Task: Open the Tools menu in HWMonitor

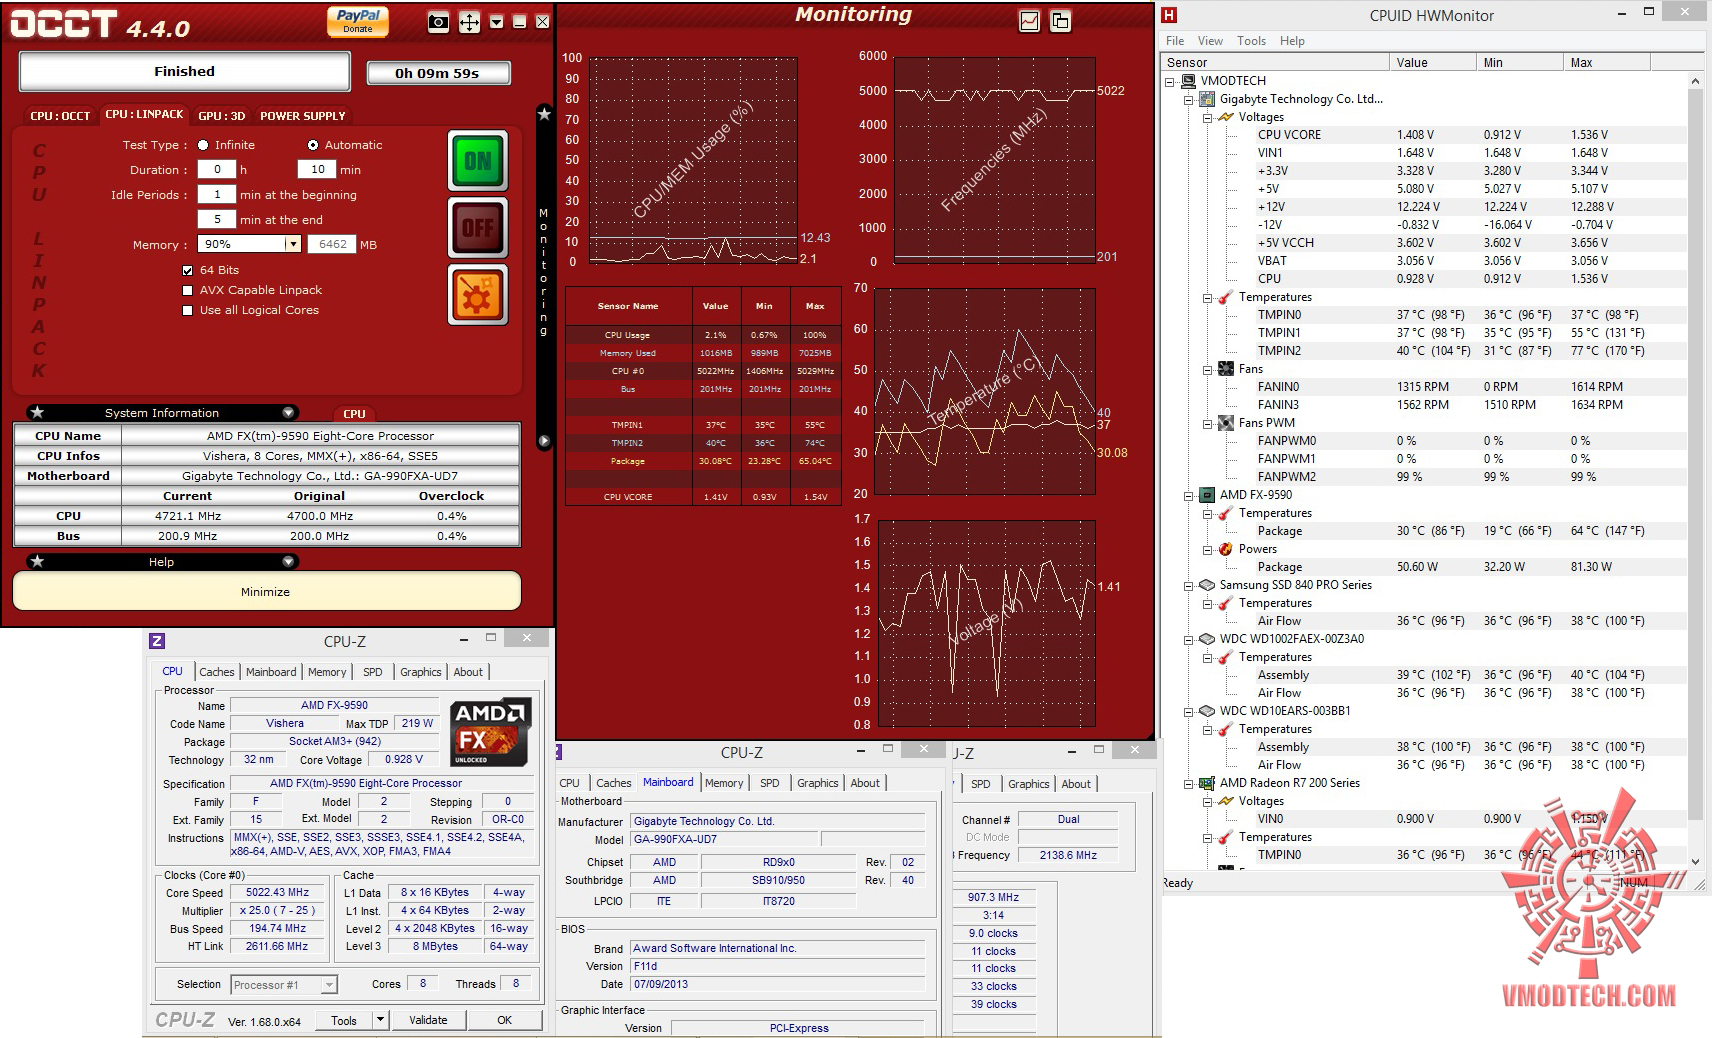Action: (x=1251, y=41)
